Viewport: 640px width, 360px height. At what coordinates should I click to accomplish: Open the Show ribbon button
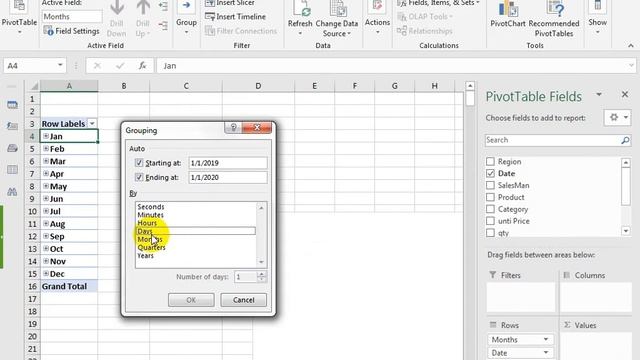[598, 18]
